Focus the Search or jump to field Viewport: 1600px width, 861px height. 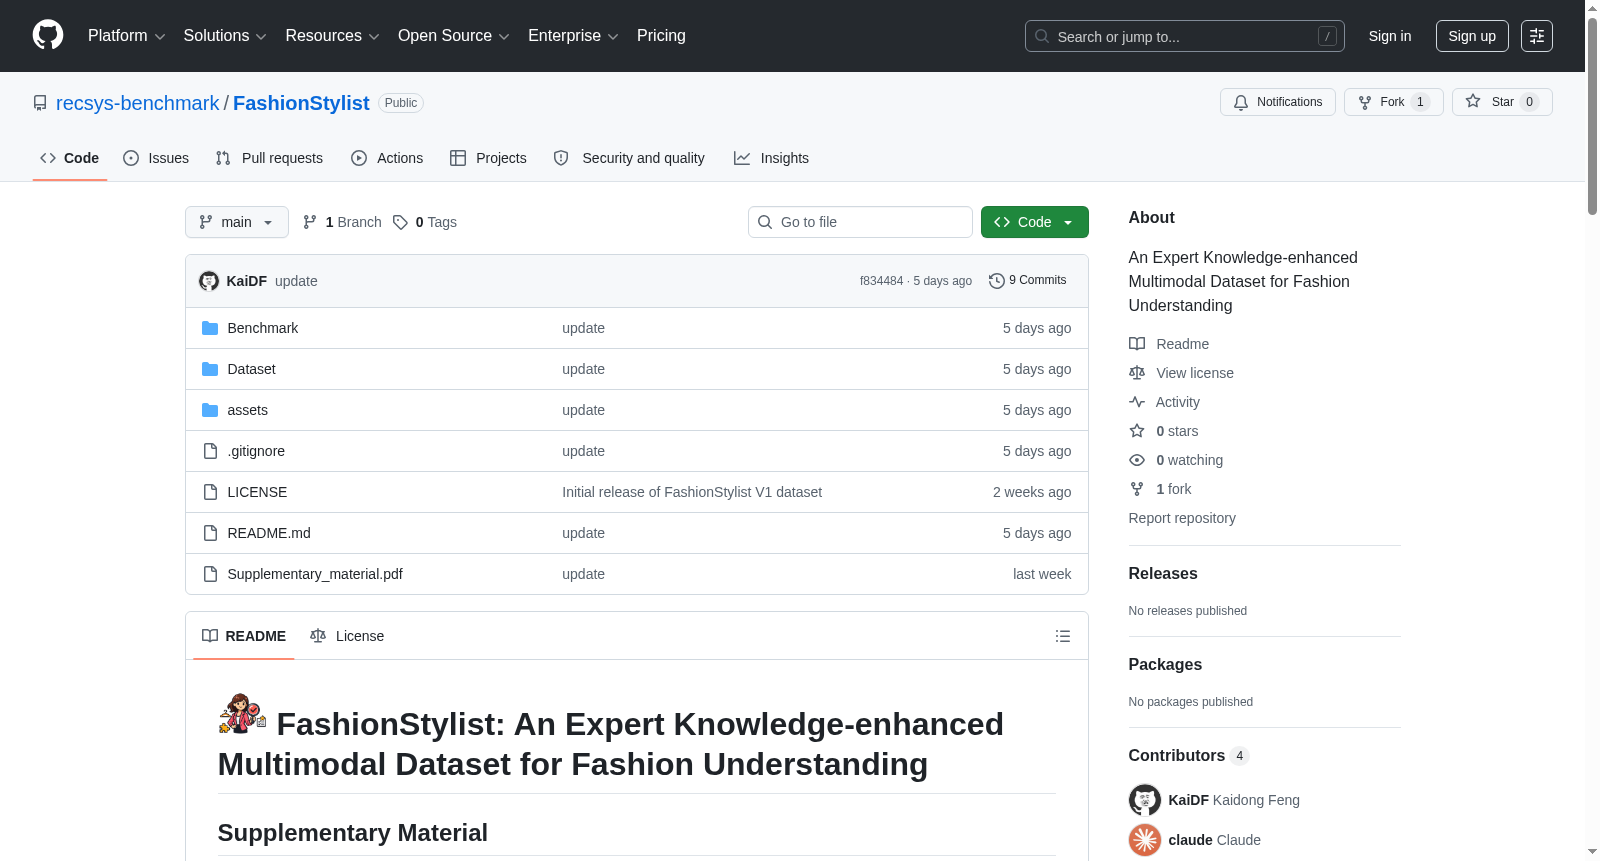coord(1185,36)
